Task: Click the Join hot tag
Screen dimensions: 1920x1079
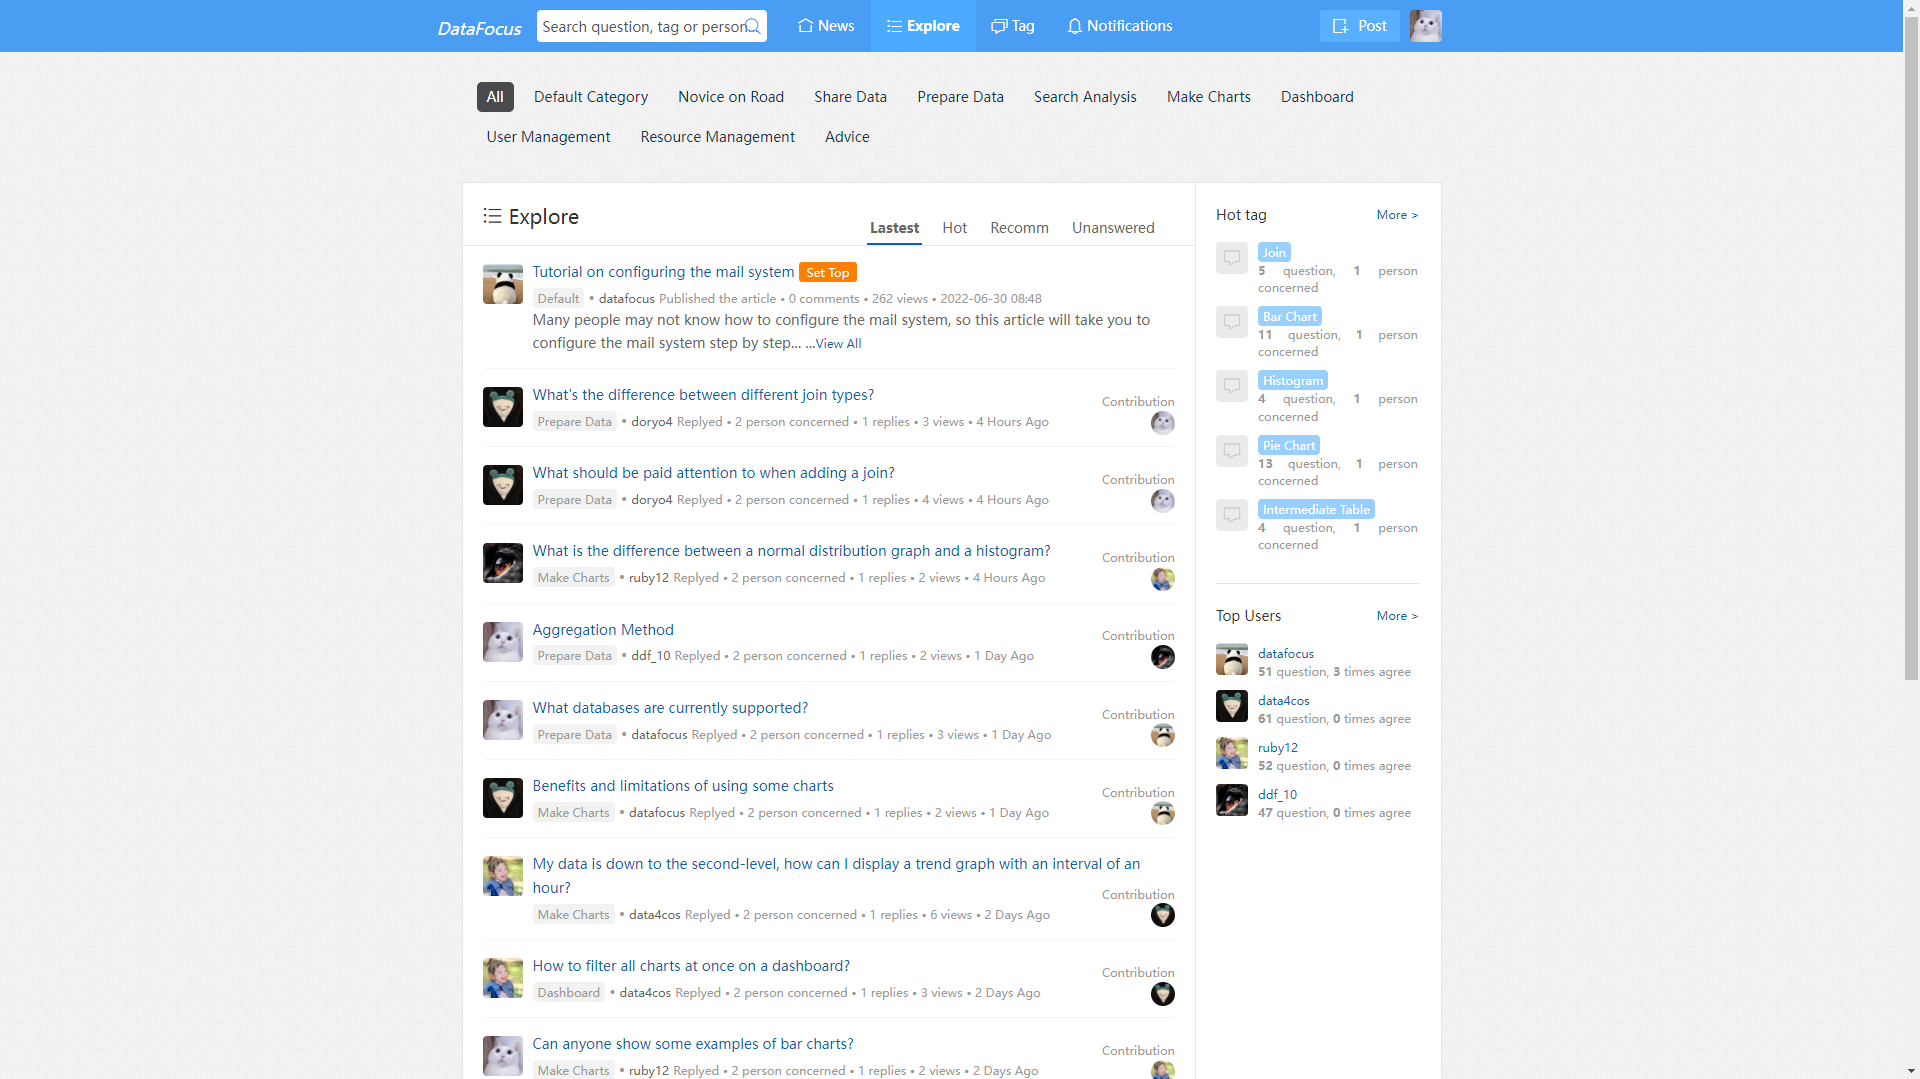Action: (1274, 253)
